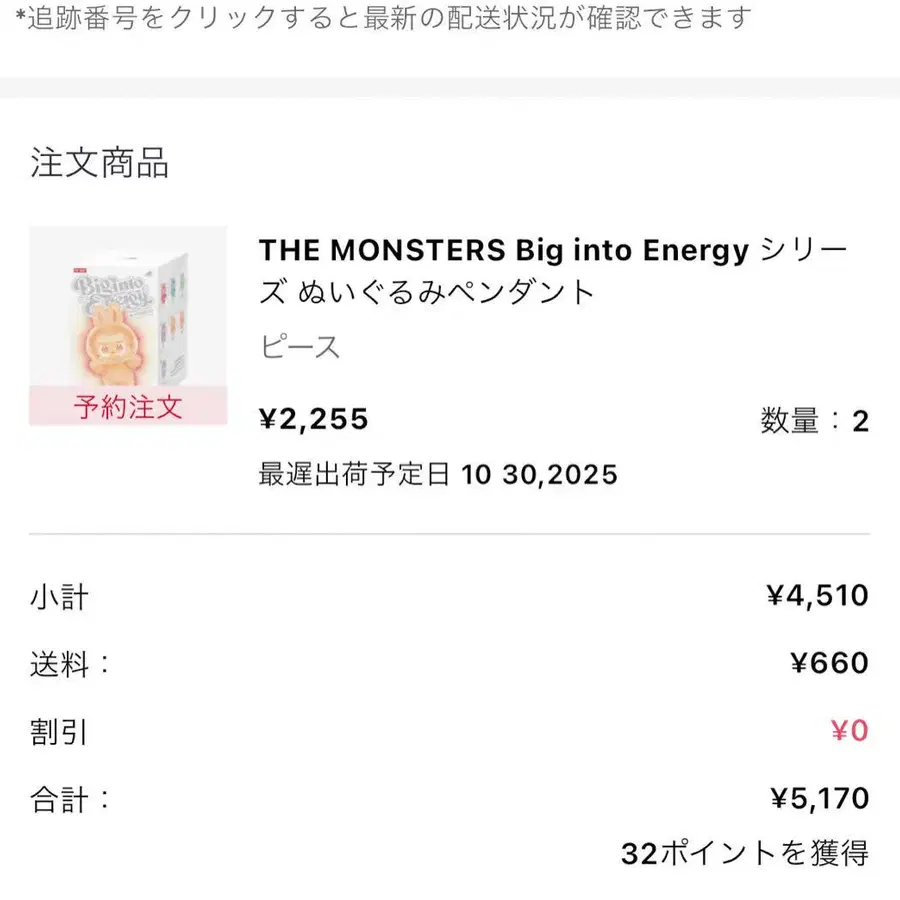Click the 最遅出荷予定日 shipping date line
The width and height of the screenshot is (900, 900).
click(x=438, y=474)
